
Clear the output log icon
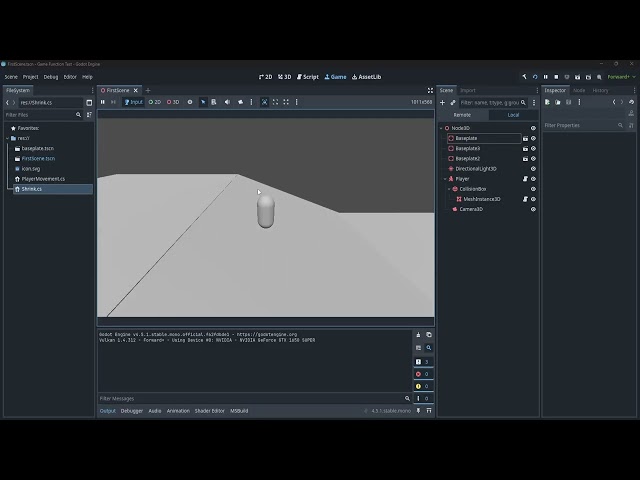click(418, 335)
